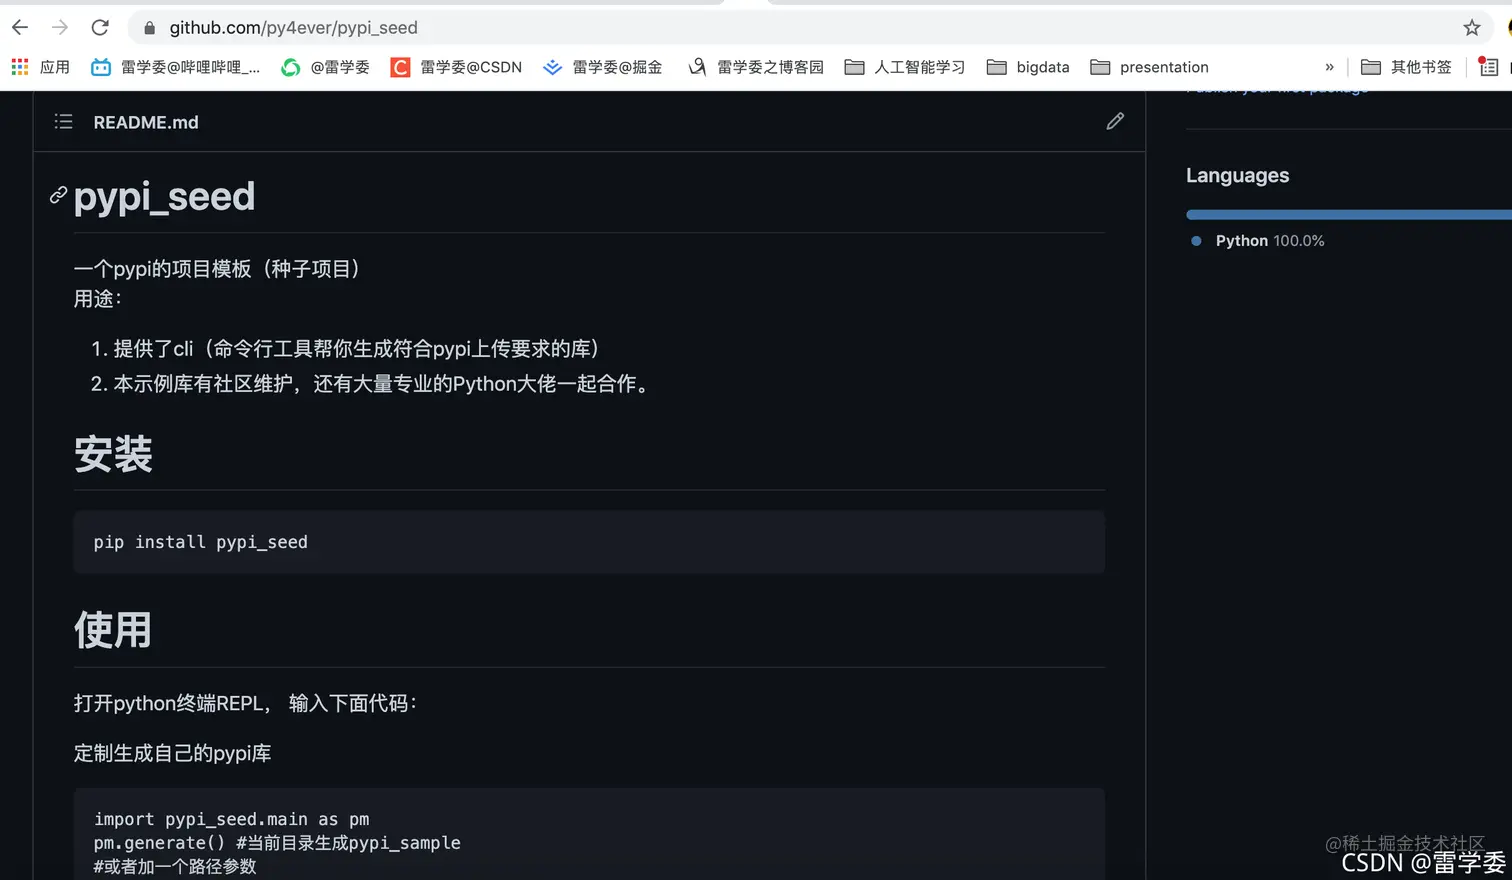Click the anchor link icon next to pypi_seed
Screen dimensions: 1512x880
[57, 196]
